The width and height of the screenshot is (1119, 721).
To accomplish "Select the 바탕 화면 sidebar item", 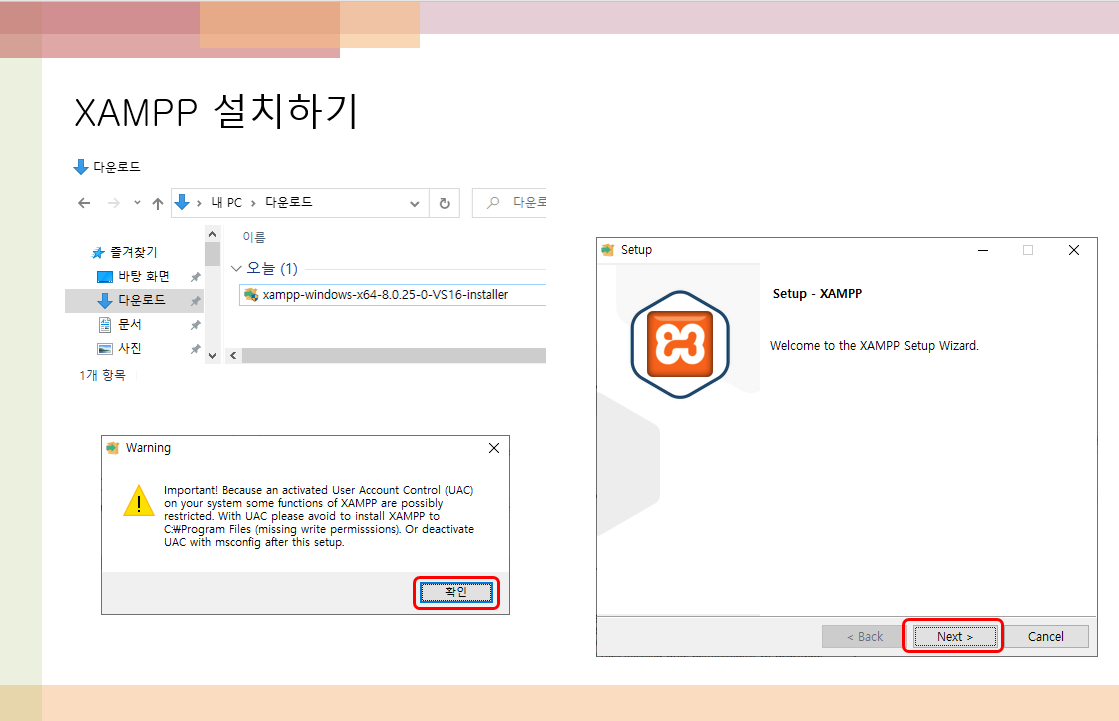I will 134,276.
